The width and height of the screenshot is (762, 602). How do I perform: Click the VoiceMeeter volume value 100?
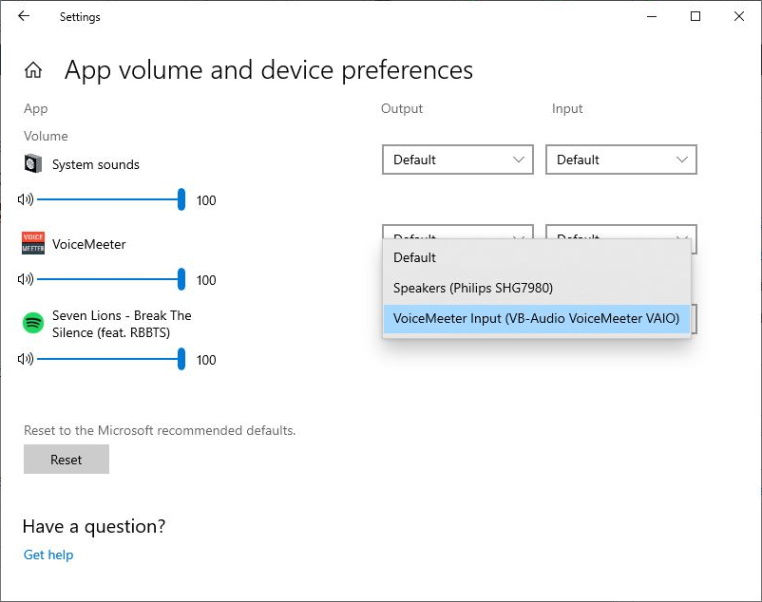coord(206,280)
